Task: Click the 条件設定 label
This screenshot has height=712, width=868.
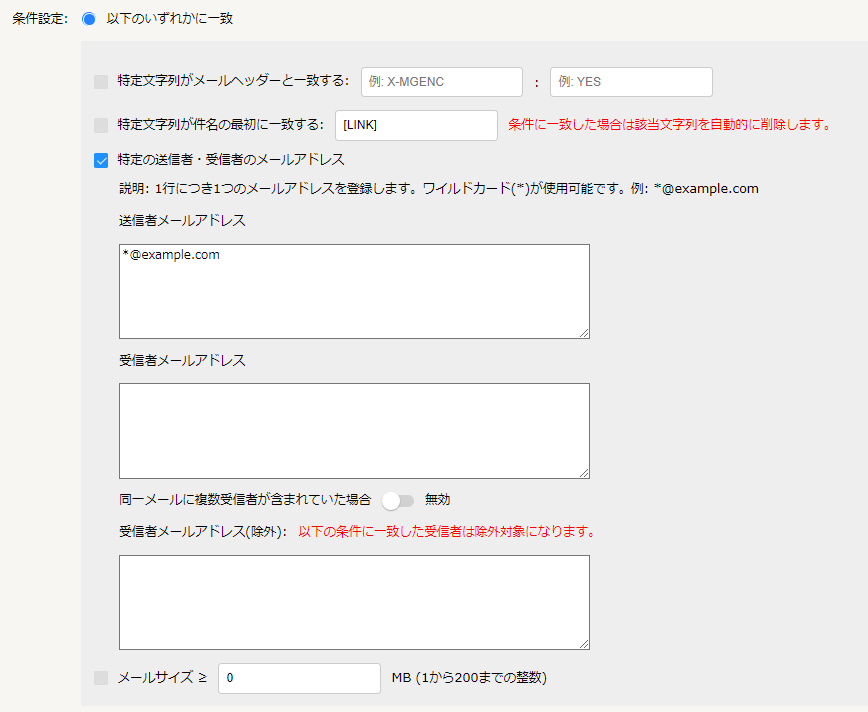Action: pyautogui.click(x=40, y=19)
